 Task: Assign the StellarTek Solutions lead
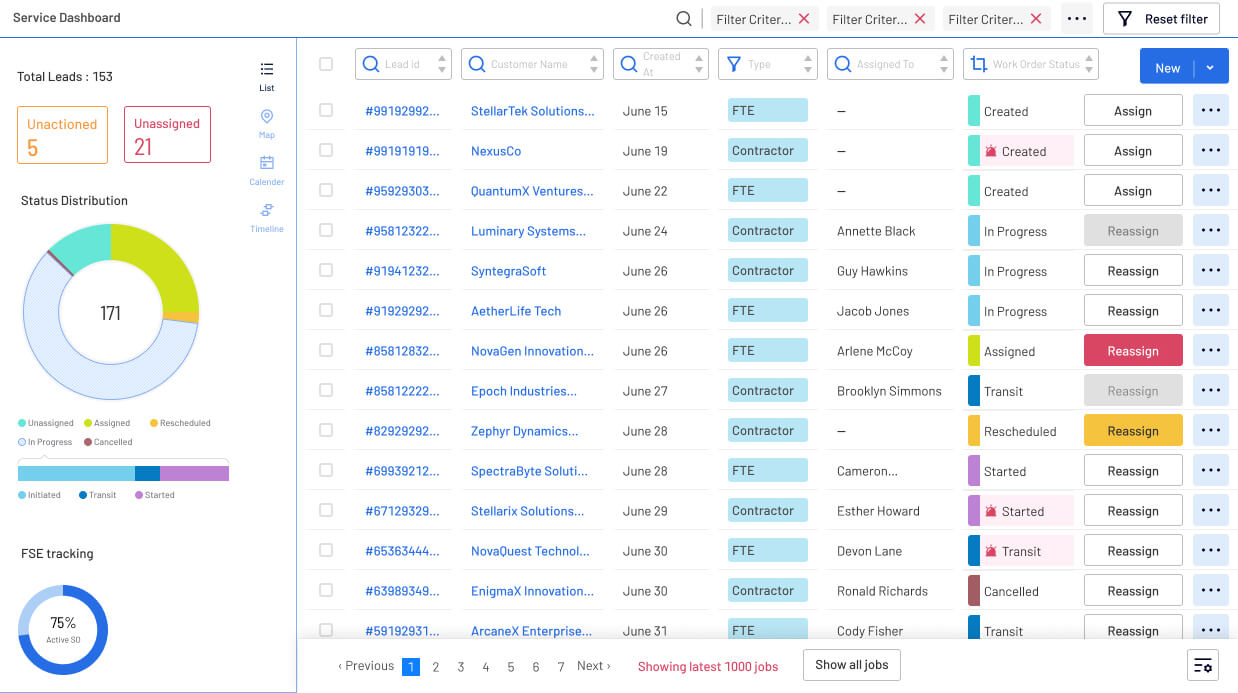pos(1133,110)
